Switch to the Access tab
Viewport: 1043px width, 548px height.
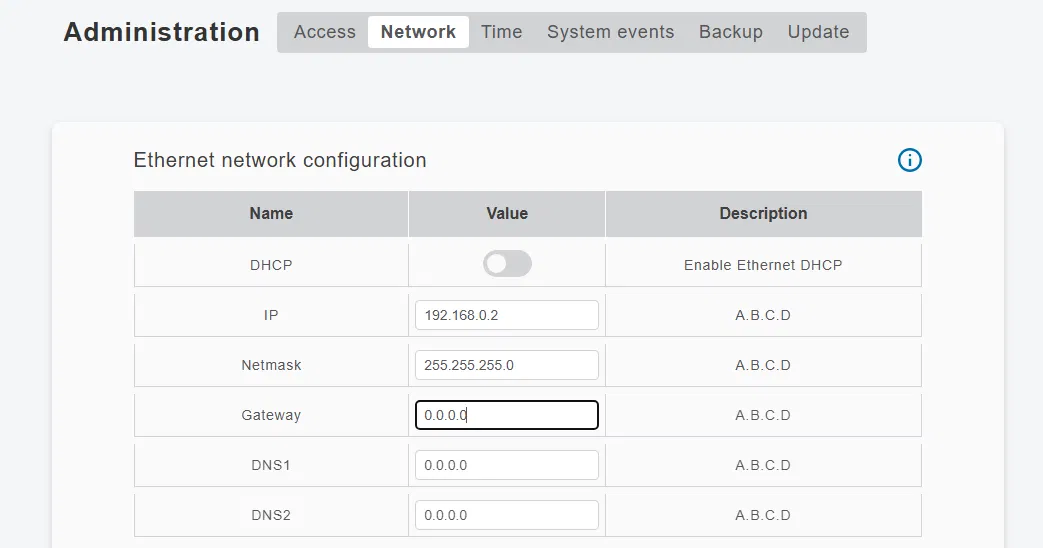pos(325,32)
